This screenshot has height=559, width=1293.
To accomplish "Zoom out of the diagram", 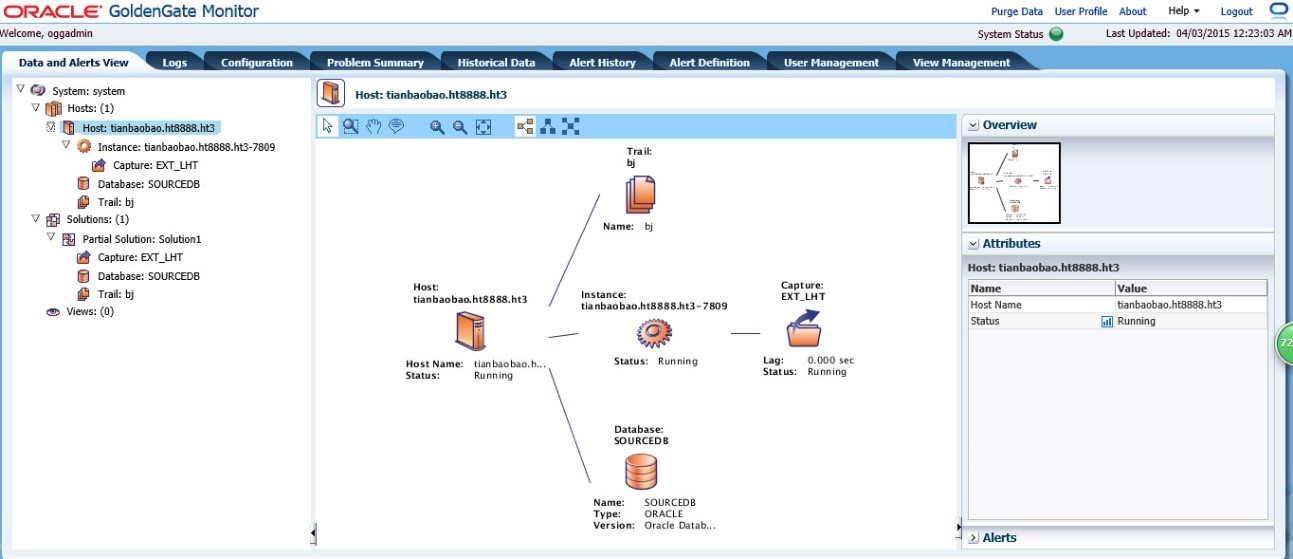I will tap(460, 127).
